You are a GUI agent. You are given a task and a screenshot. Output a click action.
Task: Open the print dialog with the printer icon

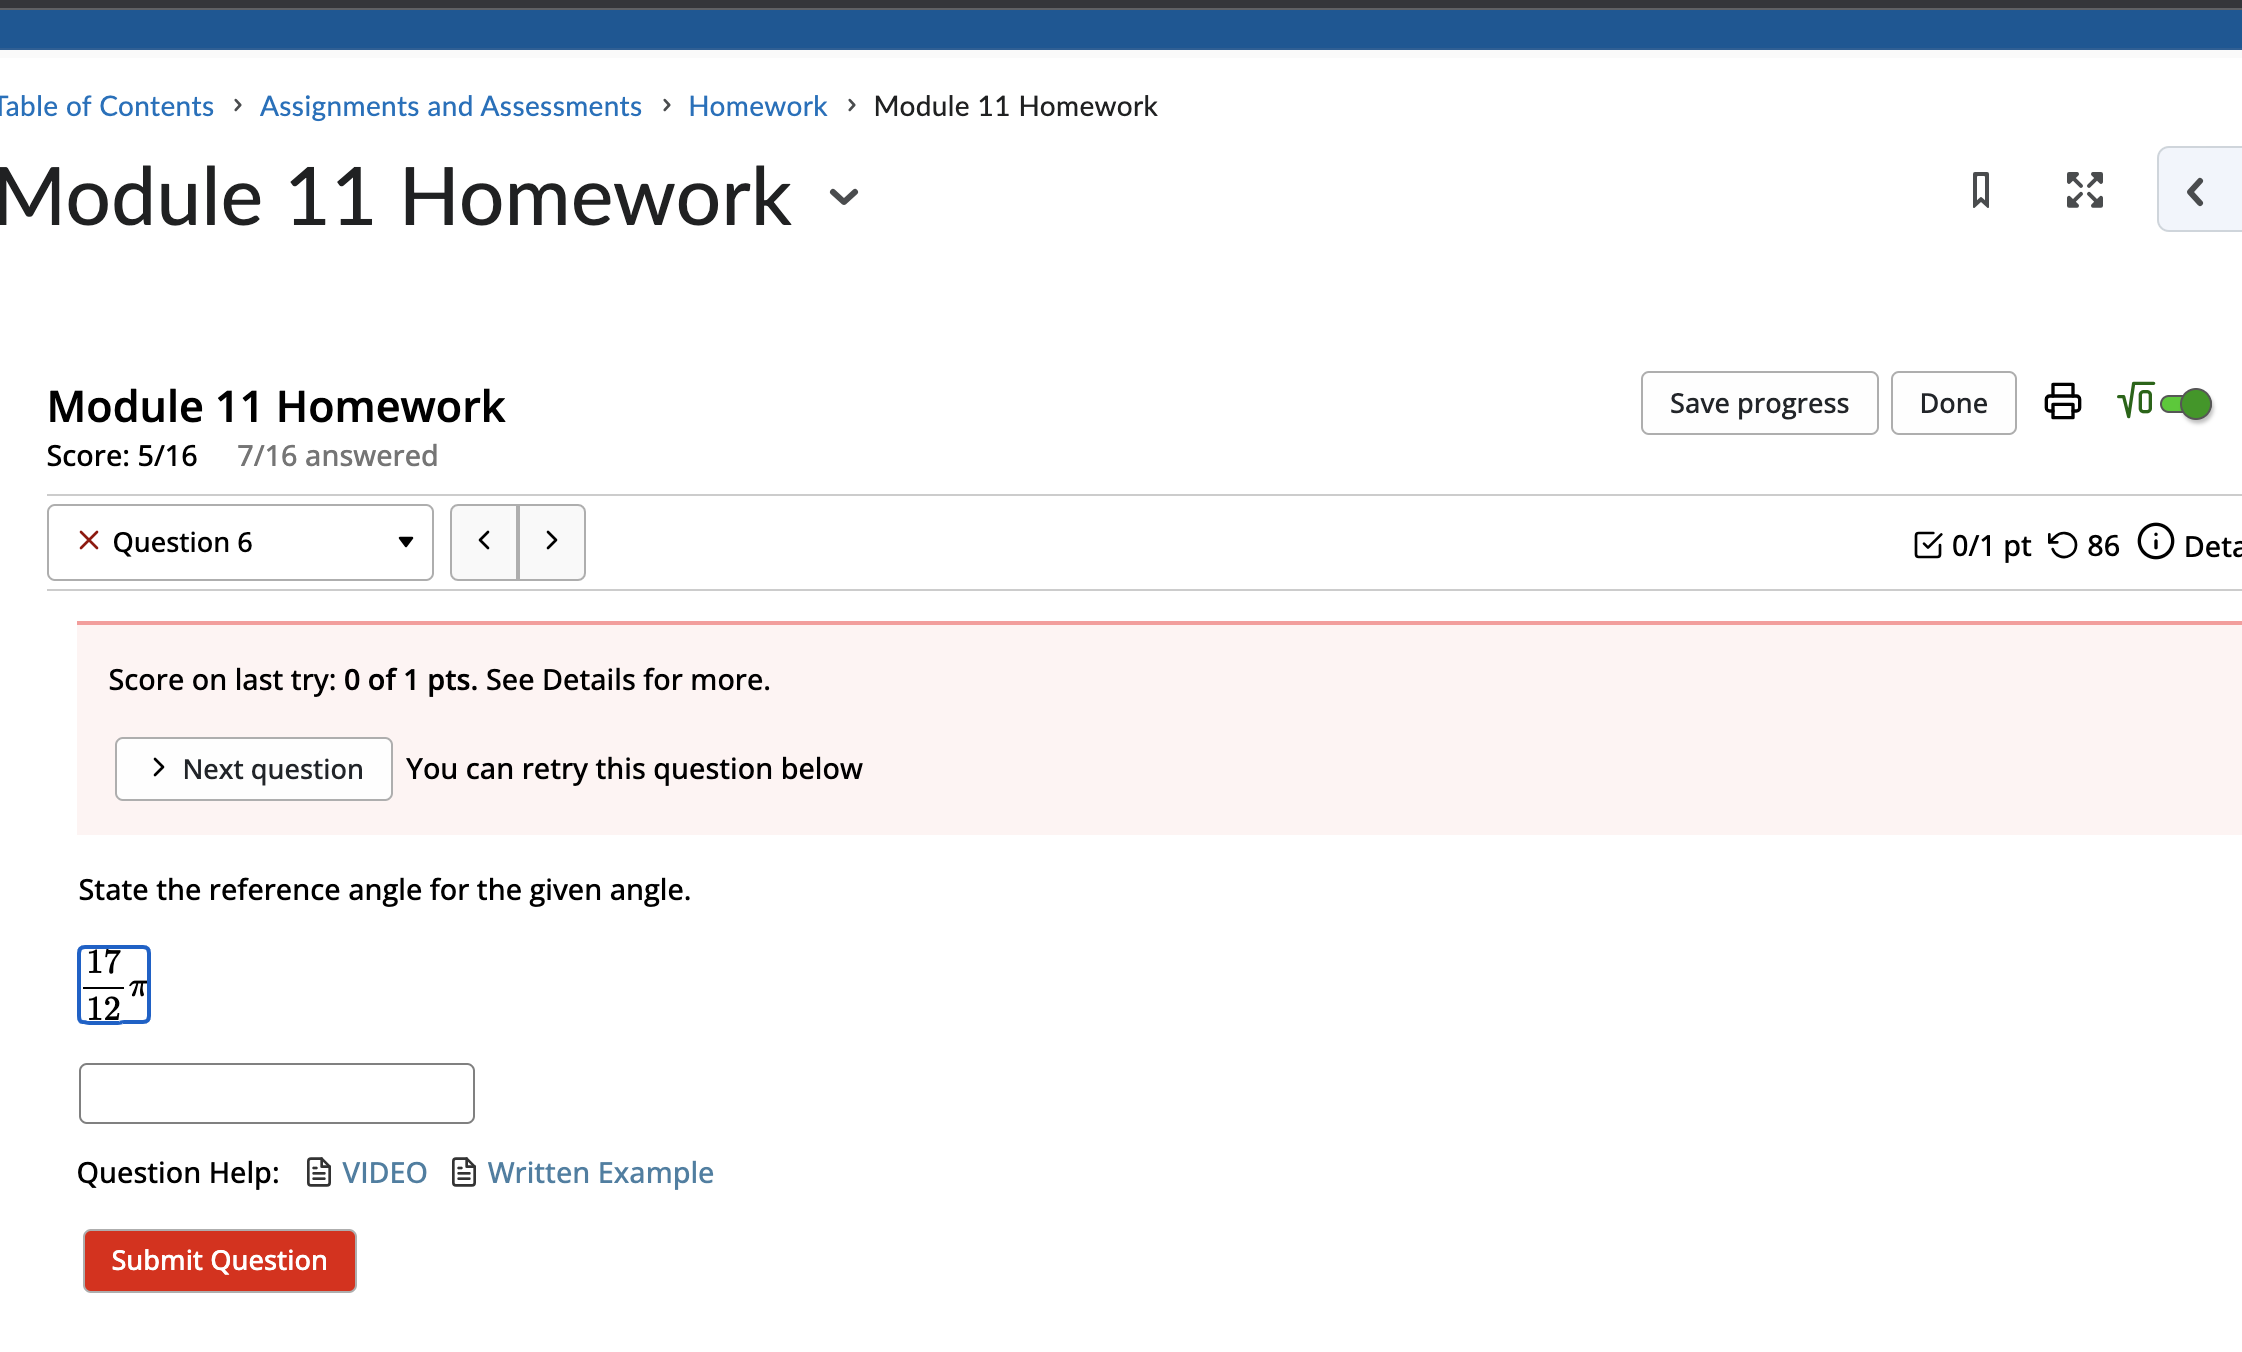(2062, 402)
